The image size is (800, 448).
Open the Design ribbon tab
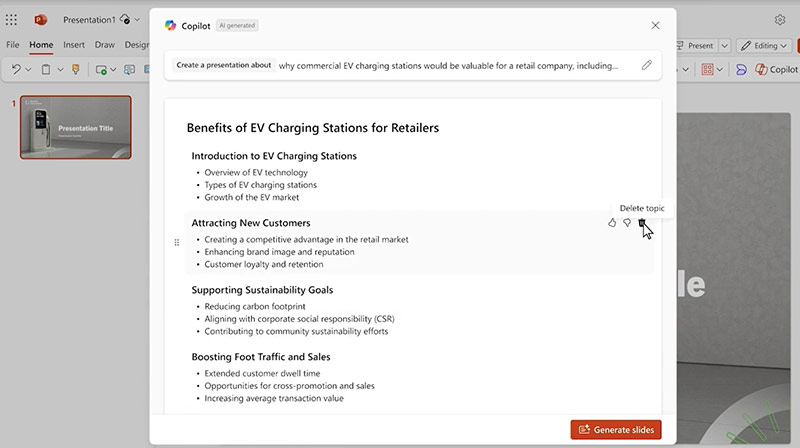(x=137, y=45)
